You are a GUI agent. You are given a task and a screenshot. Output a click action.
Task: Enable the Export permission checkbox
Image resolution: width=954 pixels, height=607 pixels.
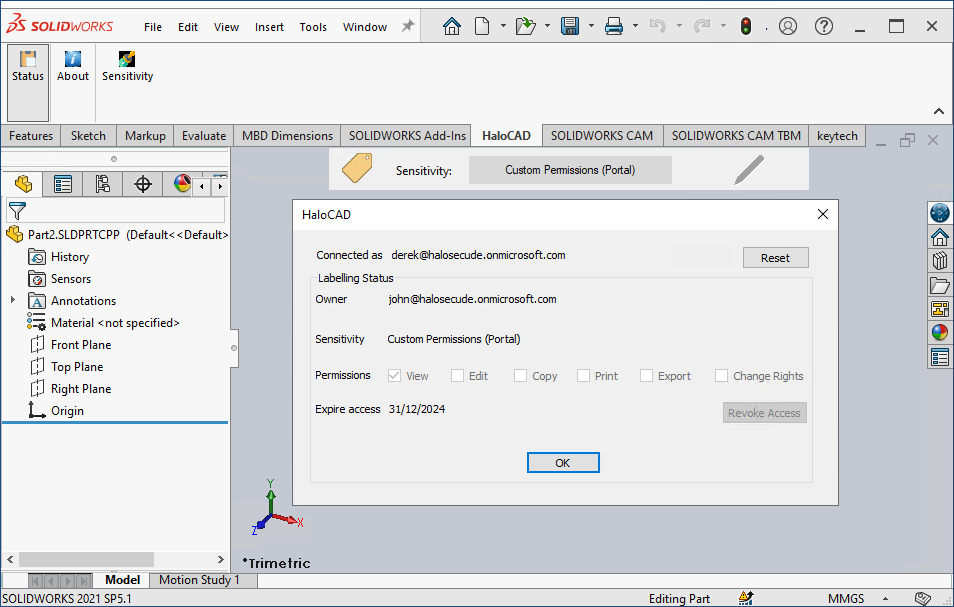point(646,376)
